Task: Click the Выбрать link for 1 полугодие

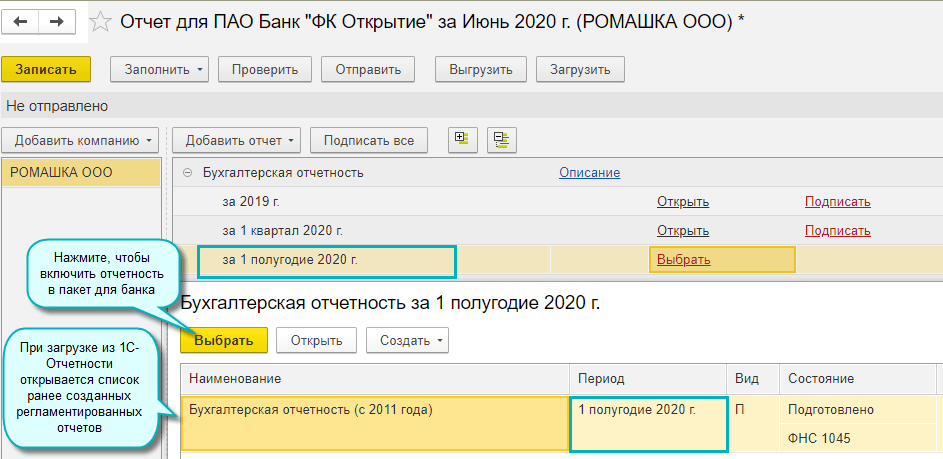Action: [x=683, y=260]
